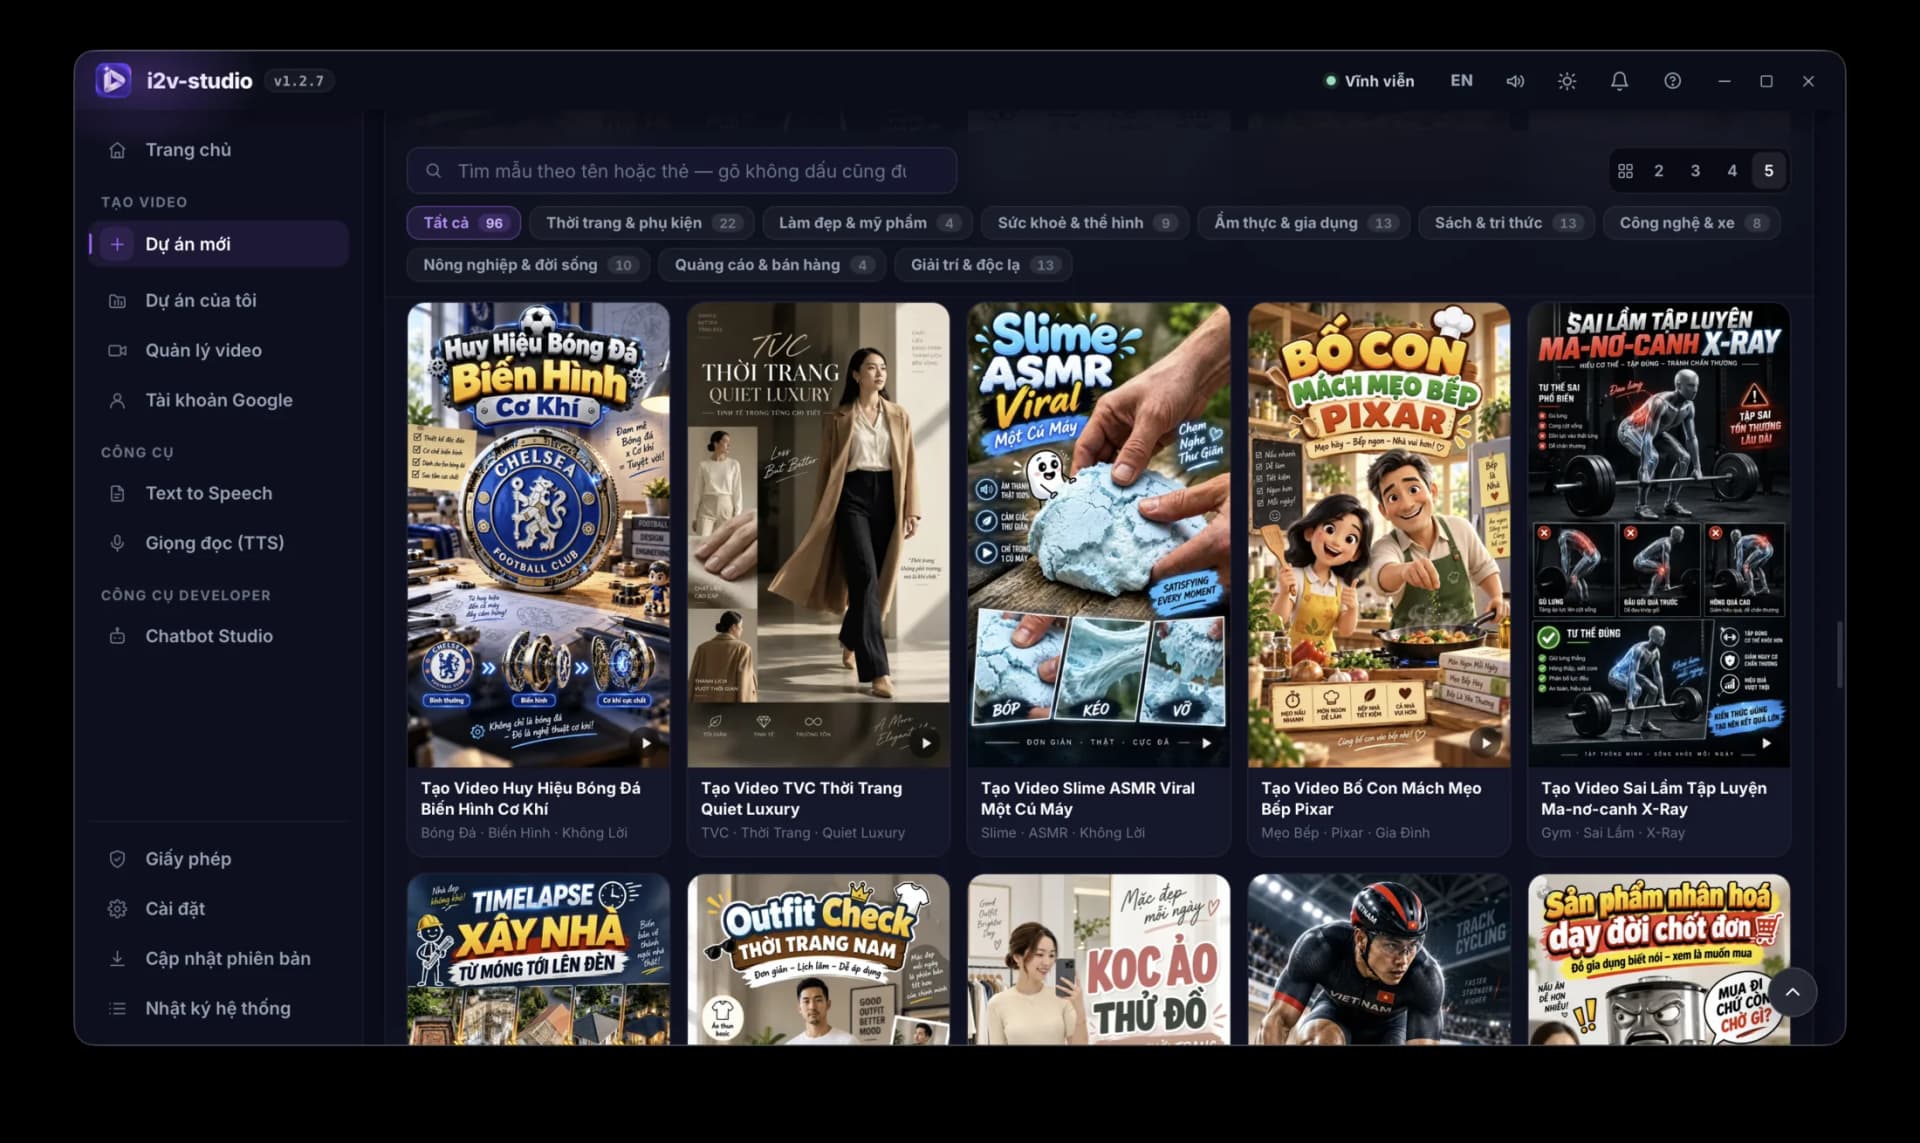Viewport: 1920px width, 1143px height.
Task: Open Cài đặt settings
Action: (x=218, y=909)
